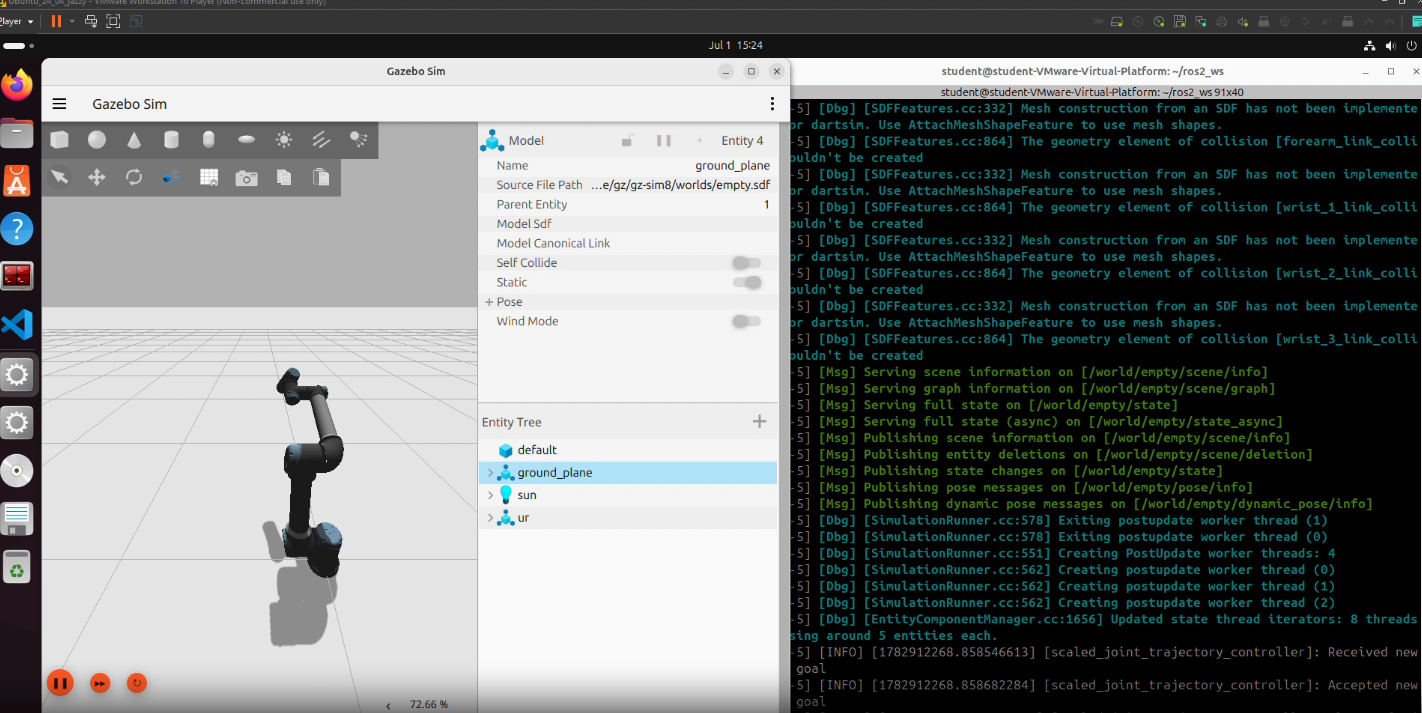Select the ground_plane entity row
This screenshot has height=713, width=1422.
(x=628, y=473)
